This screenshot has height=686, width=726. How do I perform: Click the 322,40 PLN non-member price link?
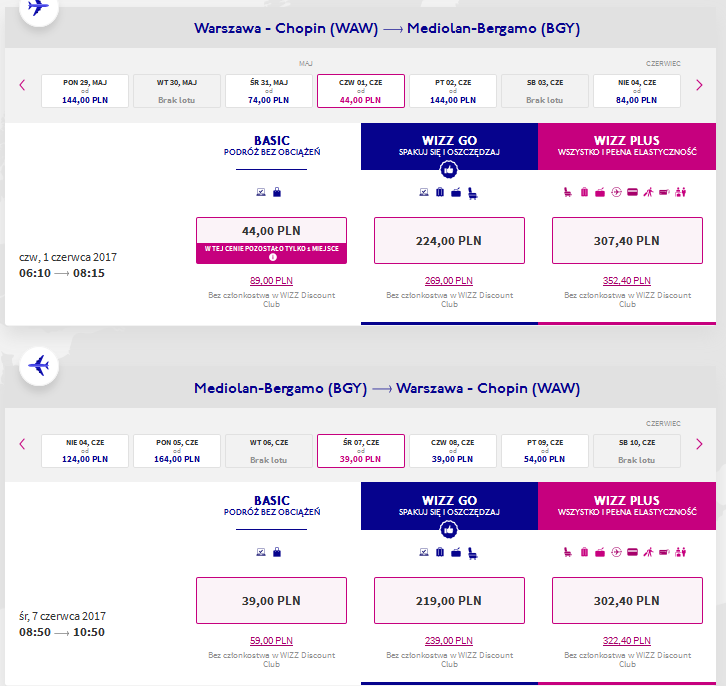click(627, 641)
